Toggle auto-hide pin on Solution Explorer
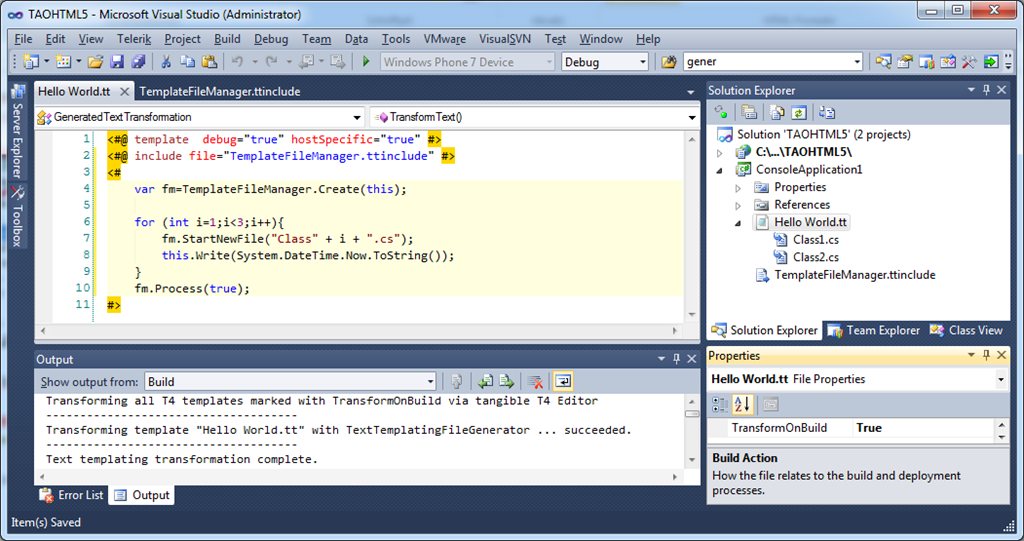The width and height of the screenshot is (1024, 541). tap(985, 90)
